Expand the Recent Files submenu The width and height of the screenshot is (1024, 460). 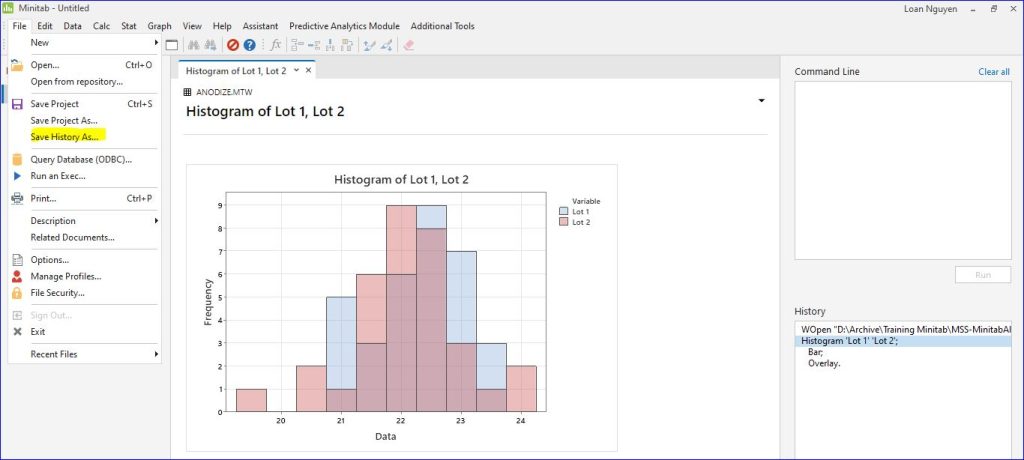click(x=85, y=354)
